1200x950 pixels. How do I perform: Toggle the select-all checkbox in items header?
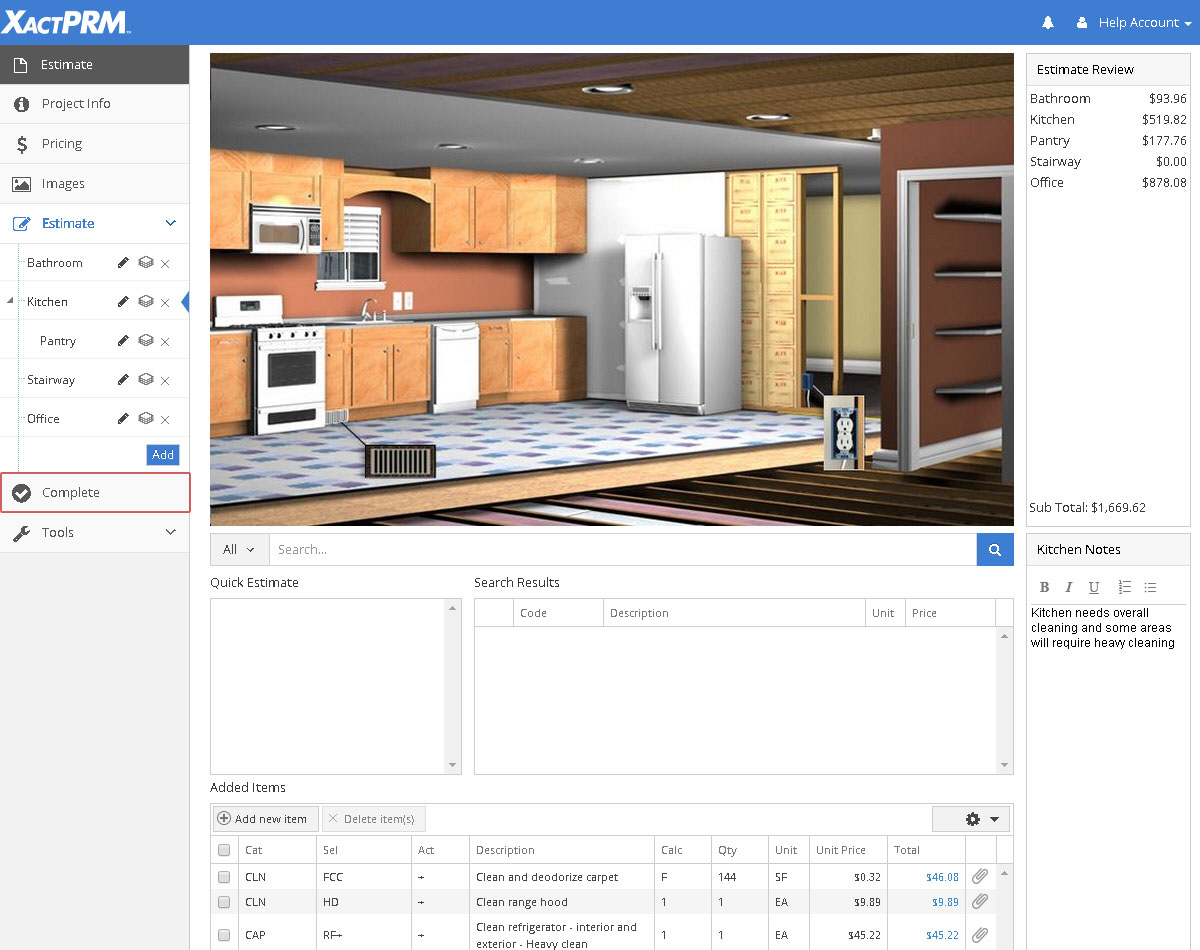tap(224, 850)
